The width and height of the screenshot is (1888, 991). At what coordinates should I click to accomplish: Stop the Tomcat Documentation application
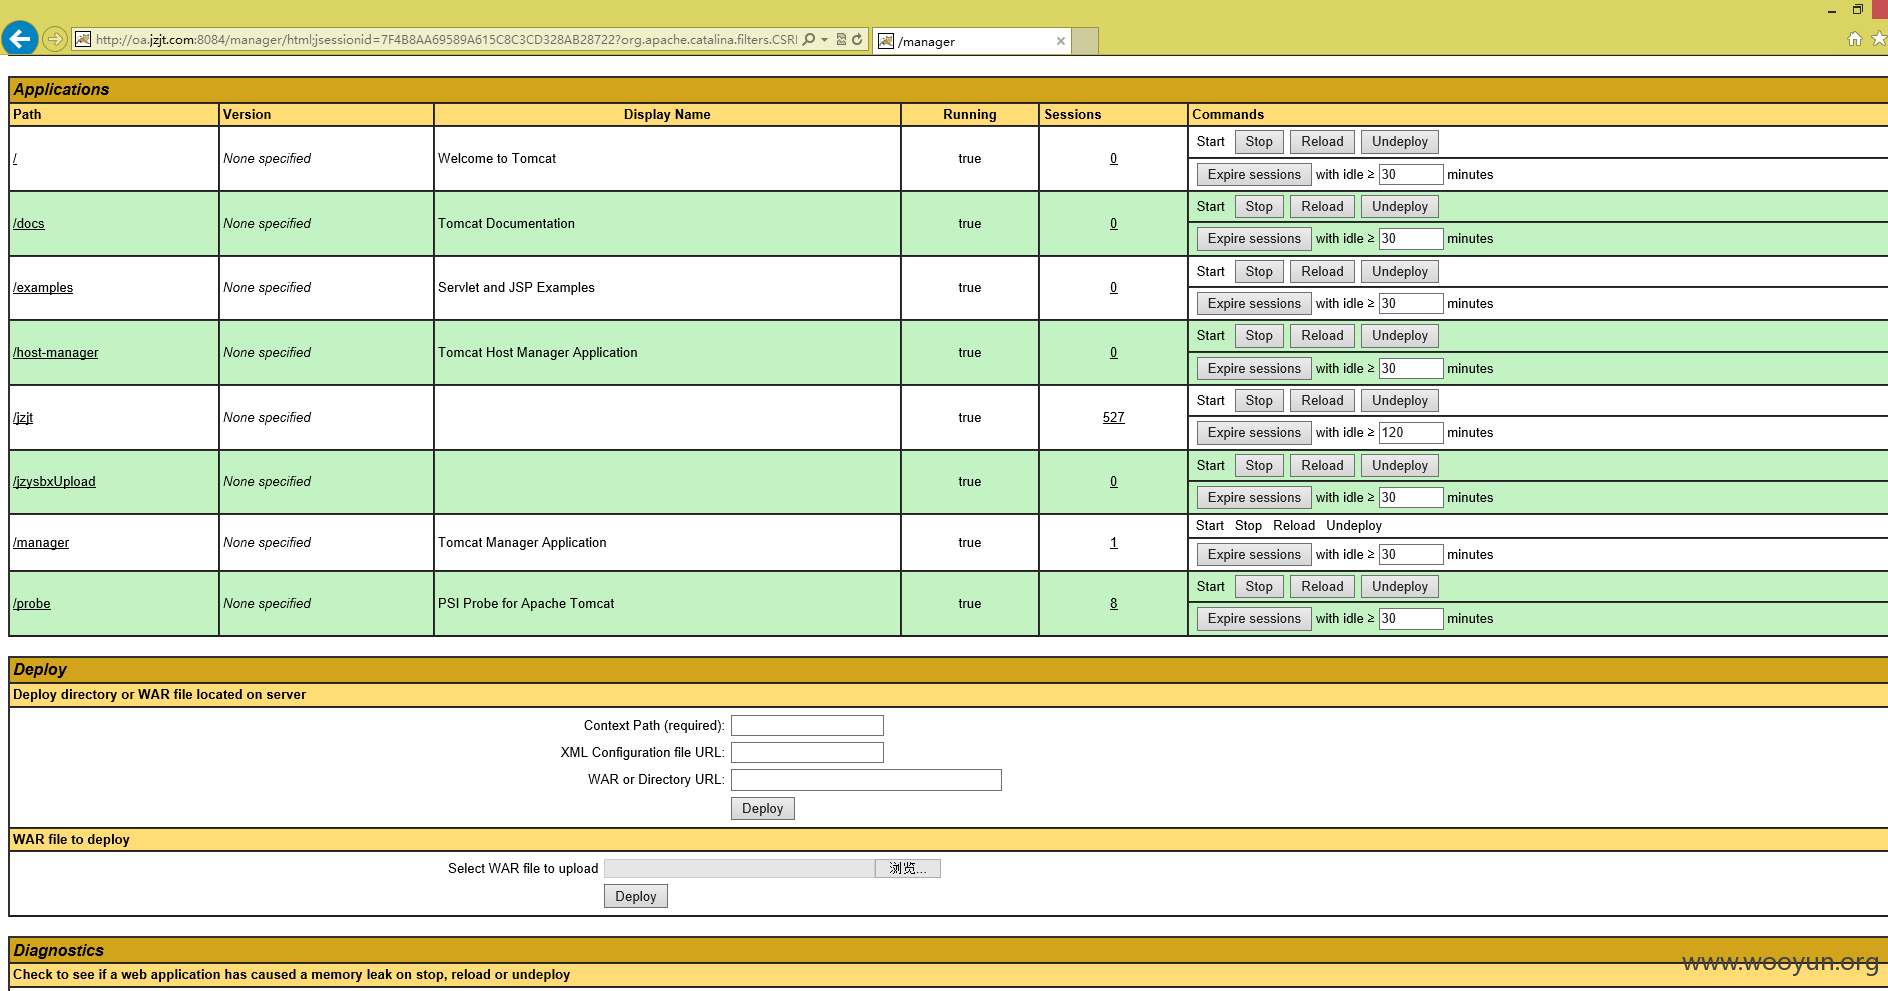point(1259,207)
